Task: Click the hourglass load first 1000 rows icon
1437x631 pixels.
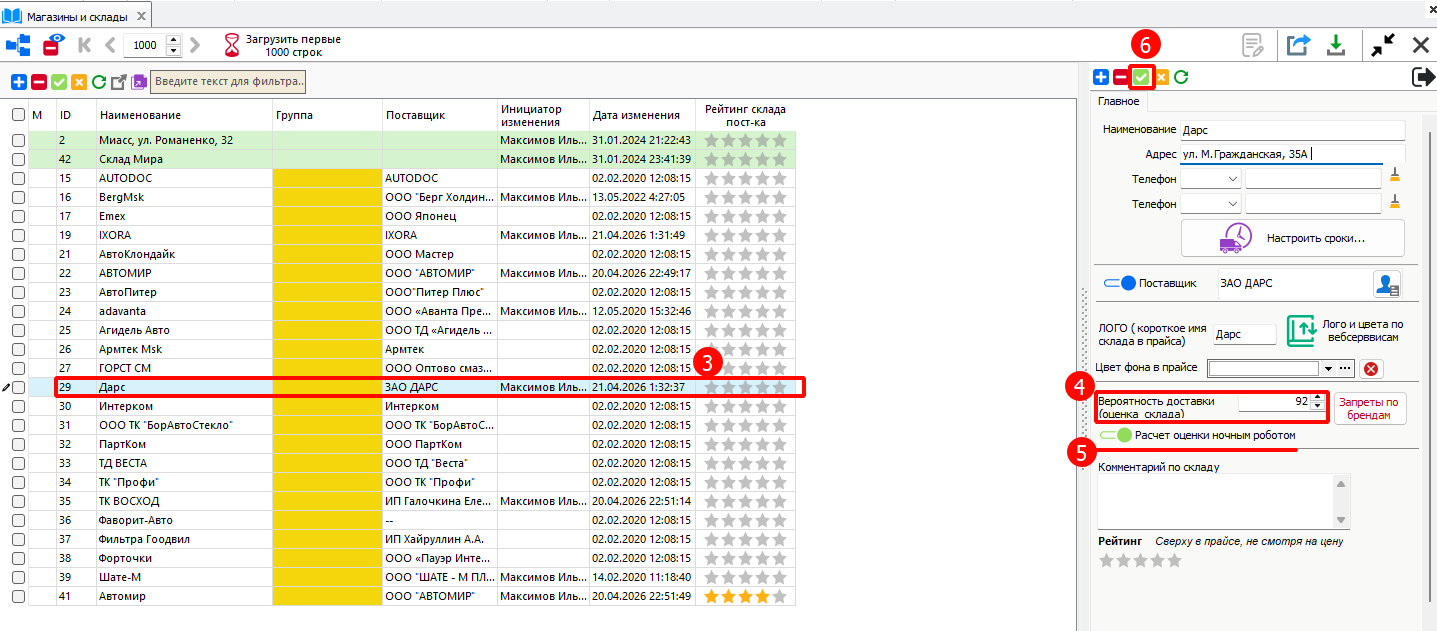Action: [x=232, y=45]
